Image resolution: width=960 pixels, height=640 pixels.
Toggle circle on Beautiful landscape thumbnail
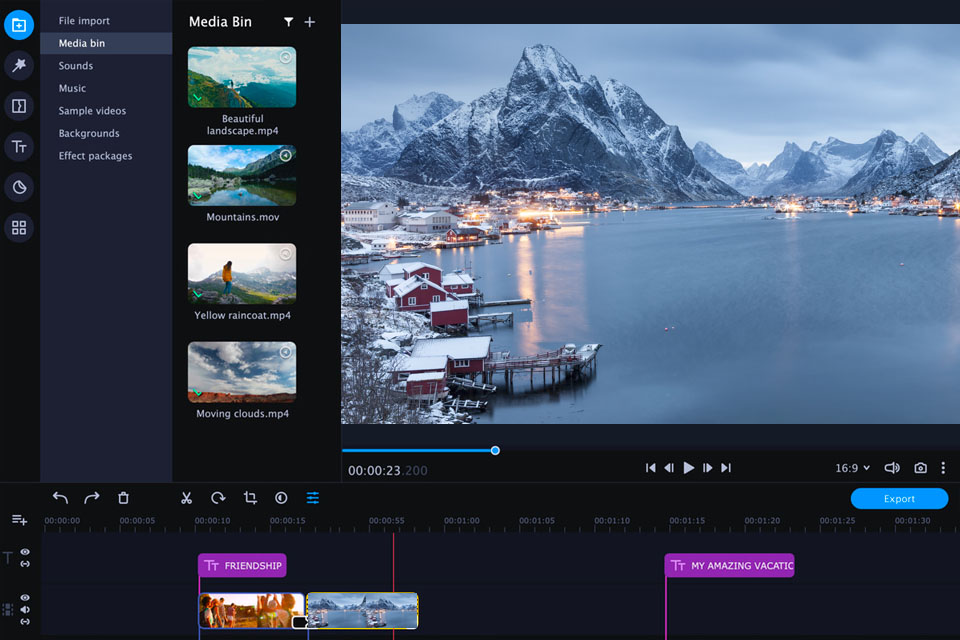click(x=285, y=57)
